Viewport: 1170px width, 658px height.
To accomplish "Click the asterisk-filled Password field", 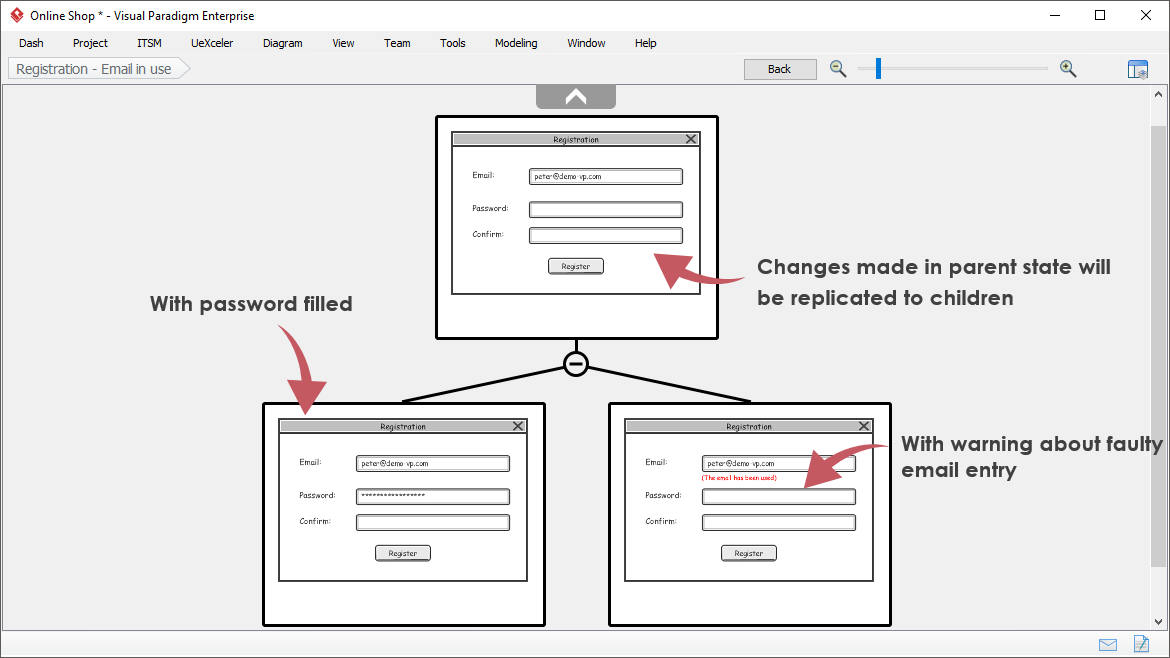I will (433, 496).
